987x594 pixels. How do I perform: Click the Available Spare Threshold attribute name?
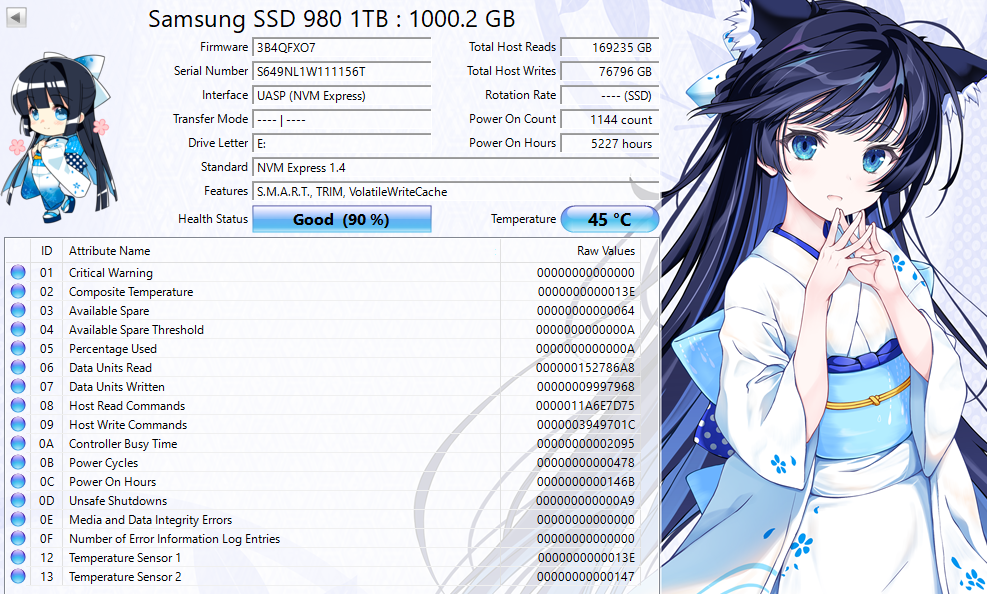pyautogui.click(x=136, y=329)
